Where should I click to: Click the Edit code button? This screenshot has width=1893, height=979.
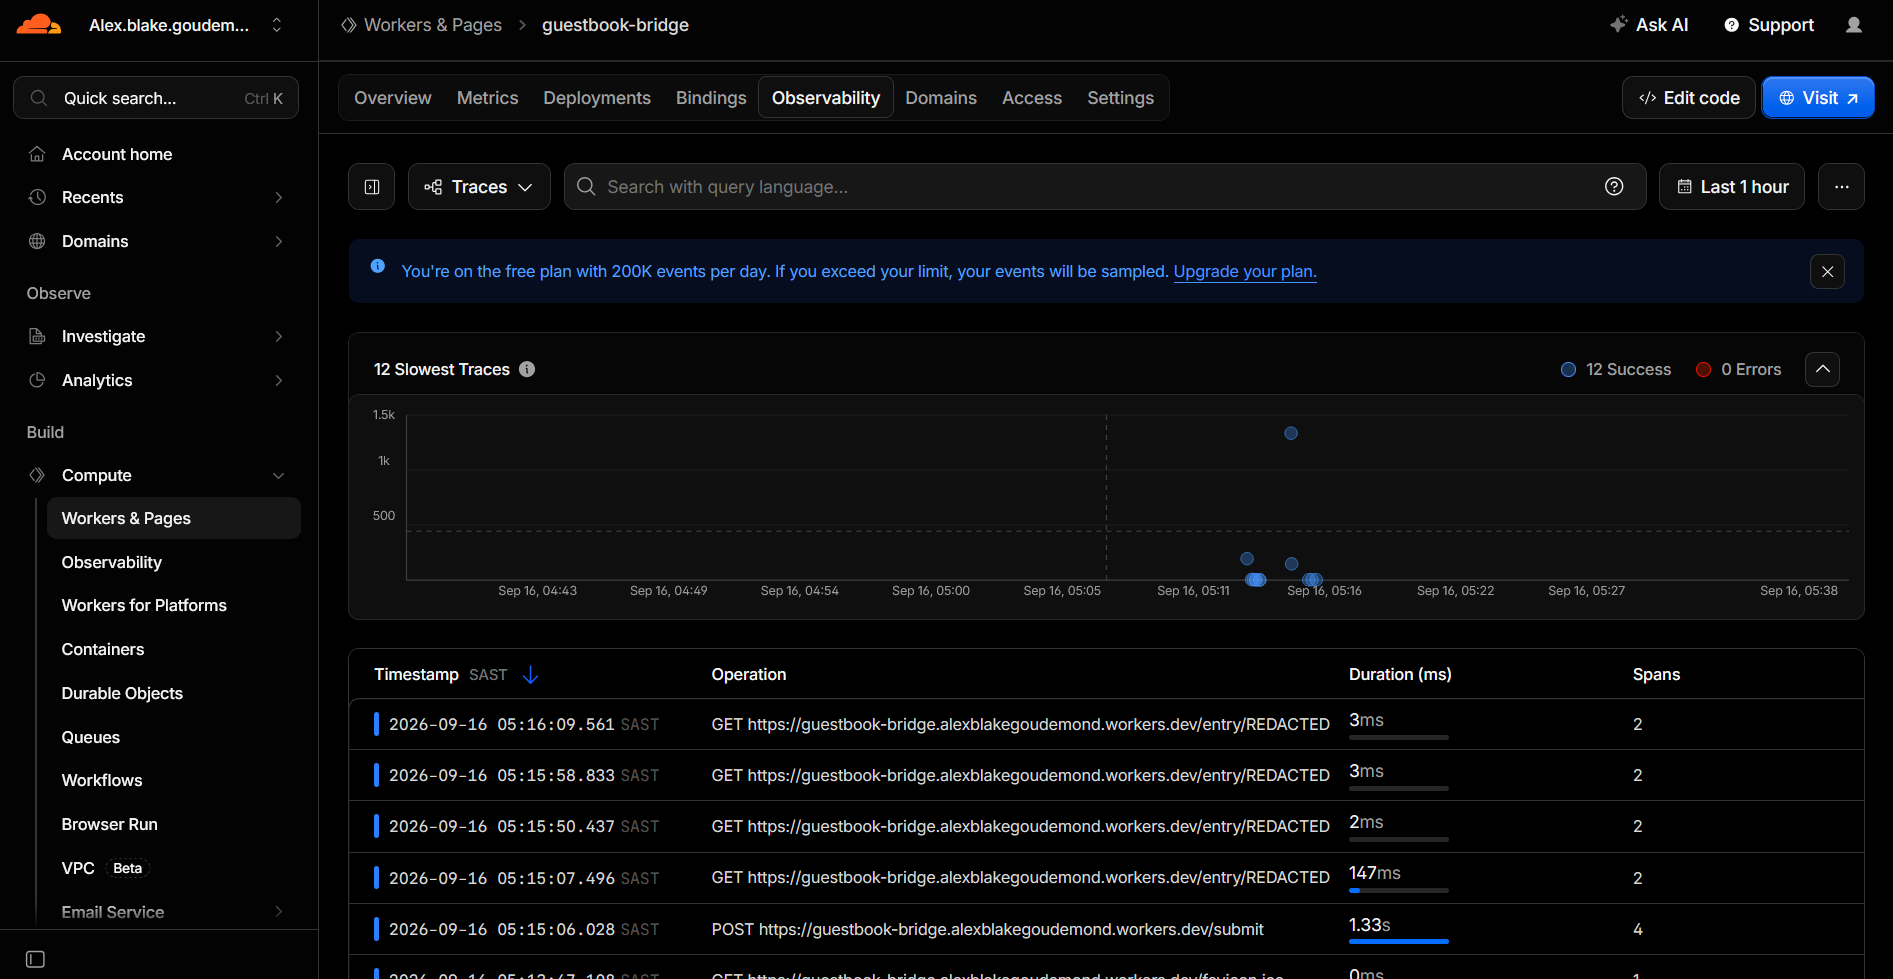[x=1689, y=98]
